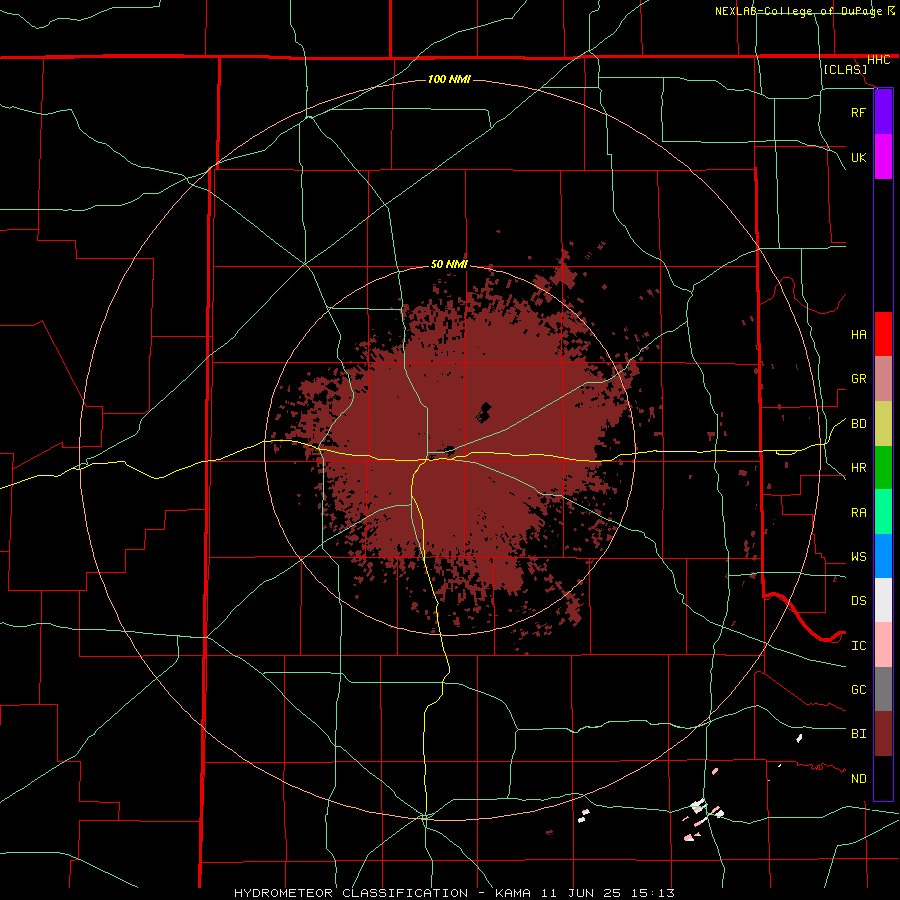Click the 'WS' legend label text
This screenshot has width=900, height=900.
(859, 557)
